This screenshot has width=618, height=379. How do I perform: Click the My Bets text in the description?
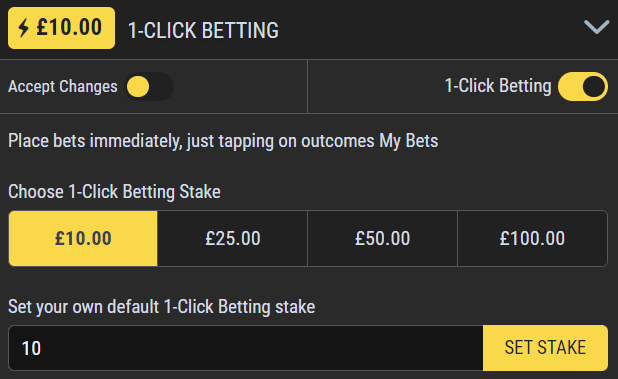(x=409, y=141)
